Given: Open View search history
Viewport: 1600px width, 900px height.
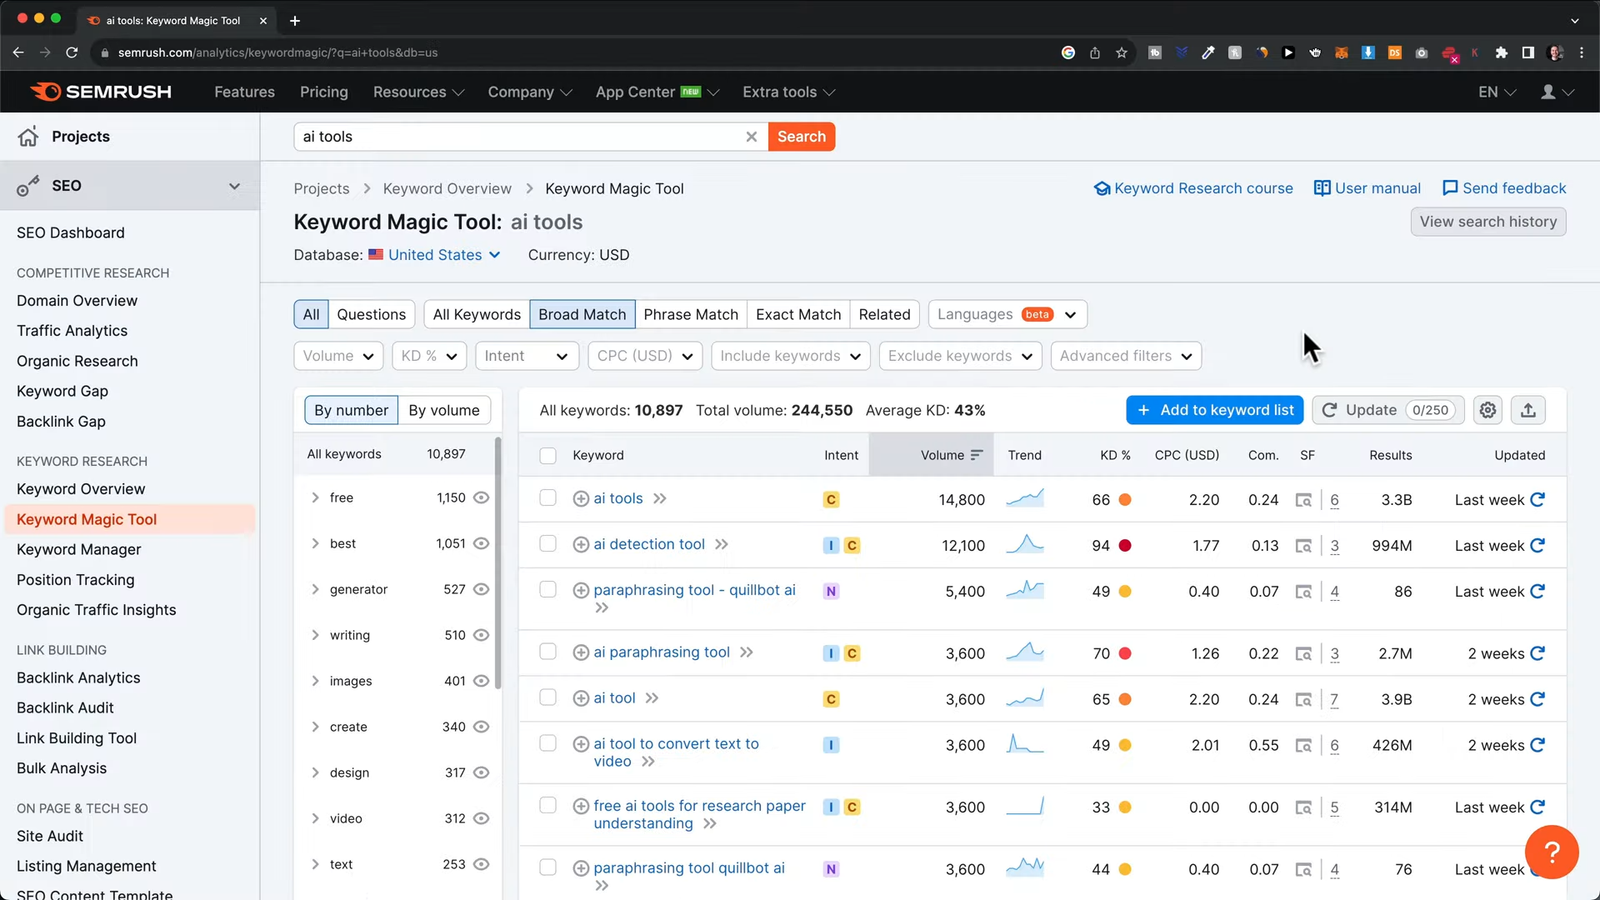Looking at the screenshot, I should click(x=1487, y=222).
